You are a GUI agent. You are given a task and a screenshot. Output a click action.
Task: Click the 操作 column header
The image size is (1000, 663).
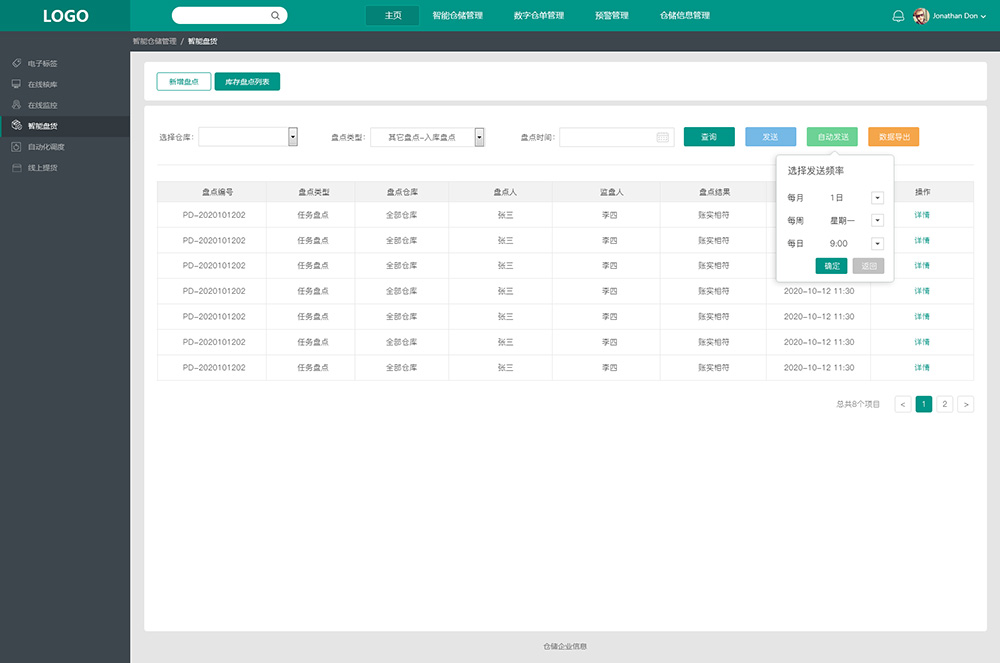(x=922, y=192)
